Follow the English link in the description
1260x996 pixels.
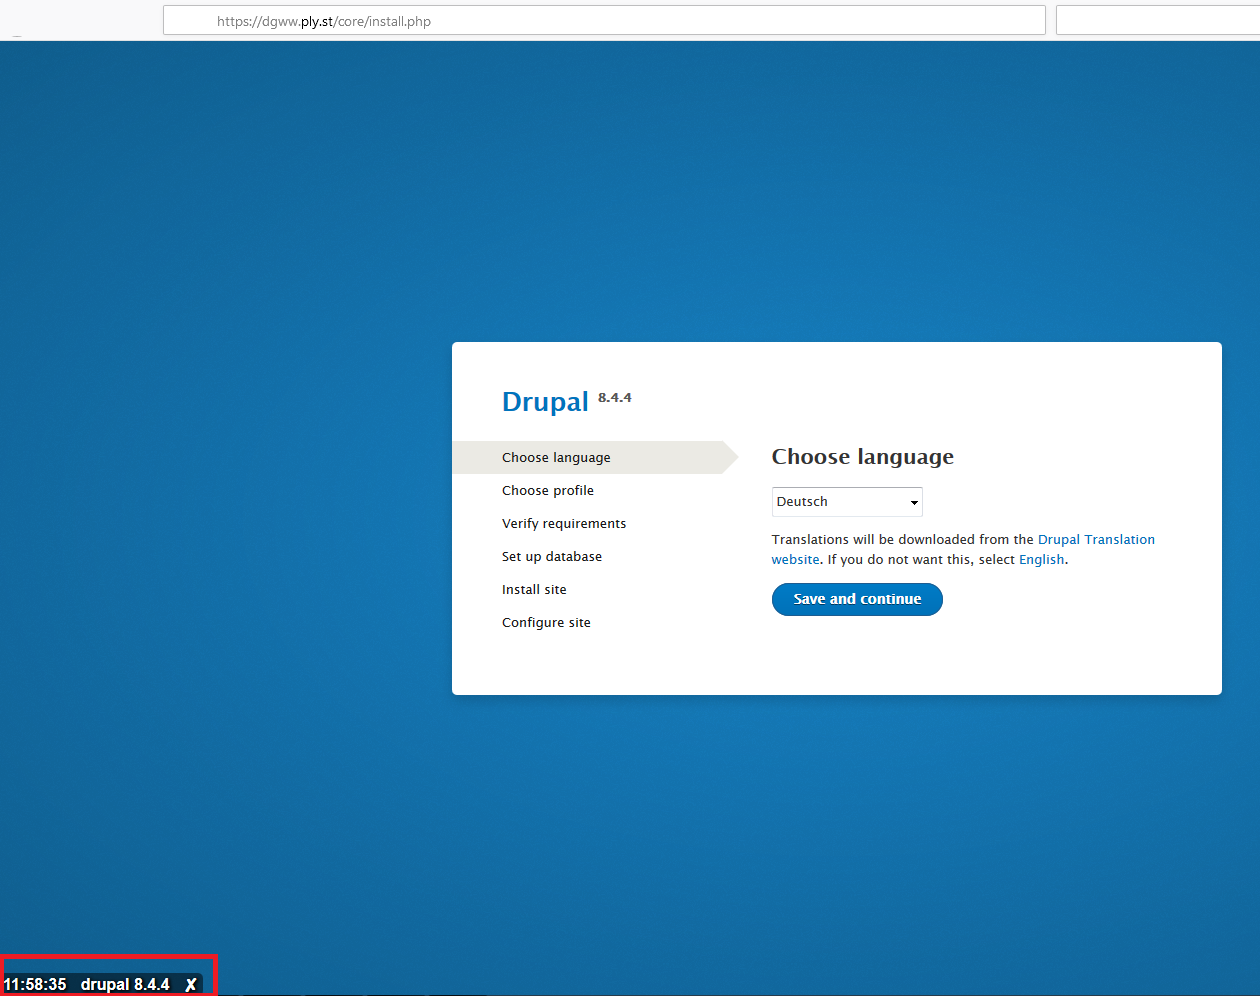click(1041, 560)
